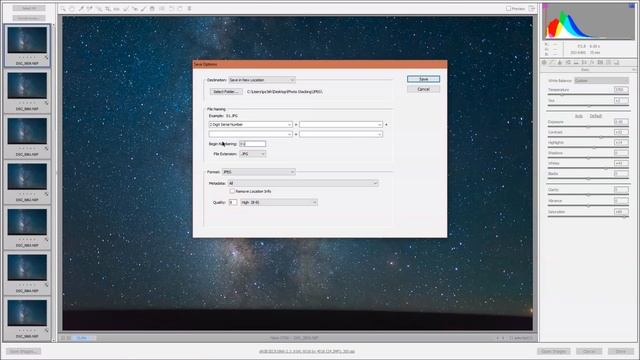Select the Crop tool
The height and width of the screenshot is (360, 640).
(x=108, y=9)
